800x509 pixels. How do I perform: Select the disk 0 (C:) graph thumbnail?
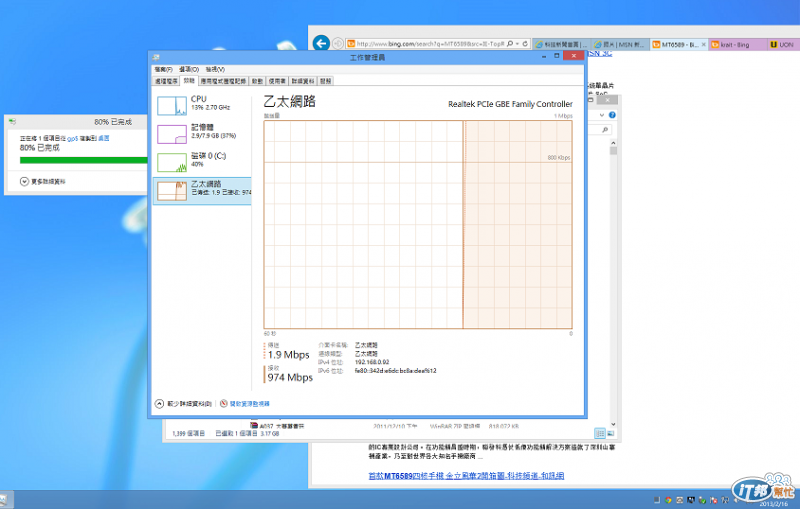click(x=171, y=163)
